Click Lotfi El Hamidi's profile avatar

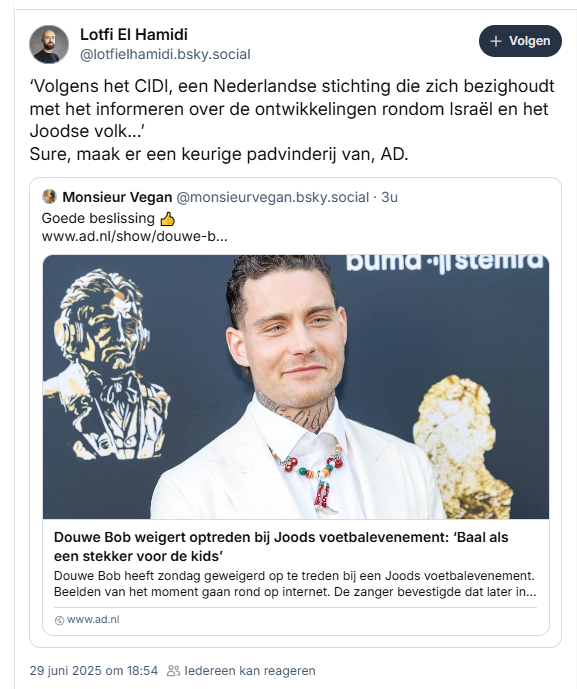click(49, 44)
